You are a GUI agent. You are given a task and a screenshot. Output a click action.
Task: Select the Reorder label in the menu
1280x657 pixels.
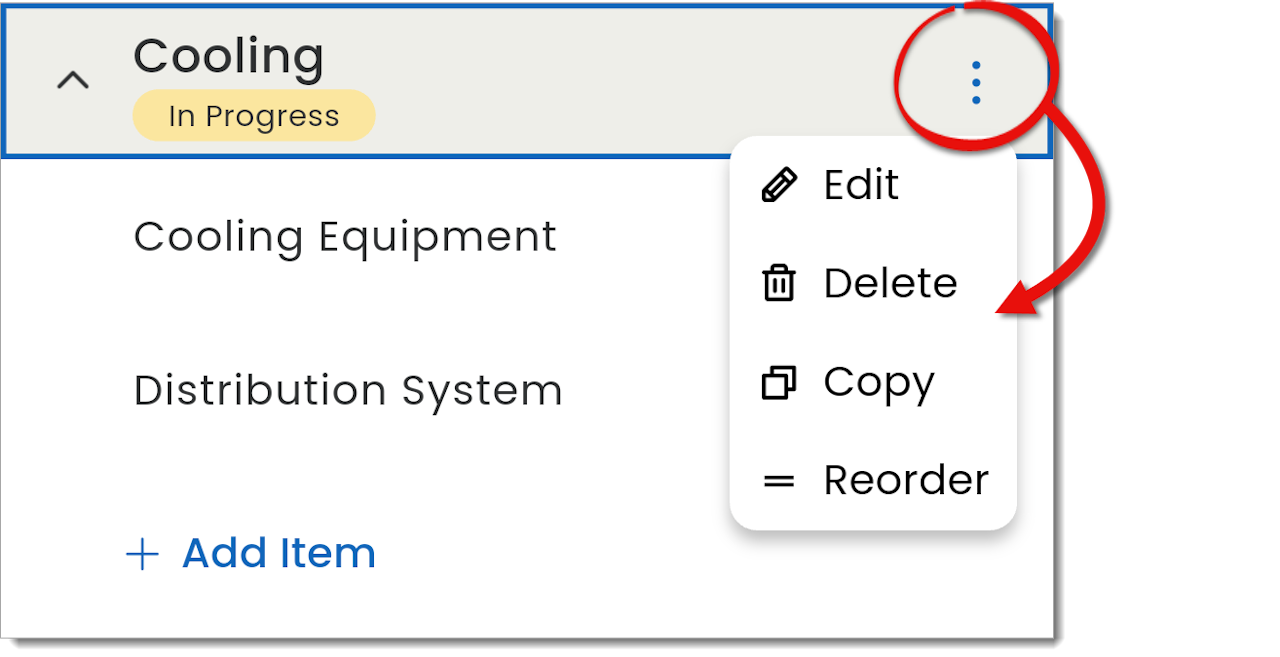point(906,481)
